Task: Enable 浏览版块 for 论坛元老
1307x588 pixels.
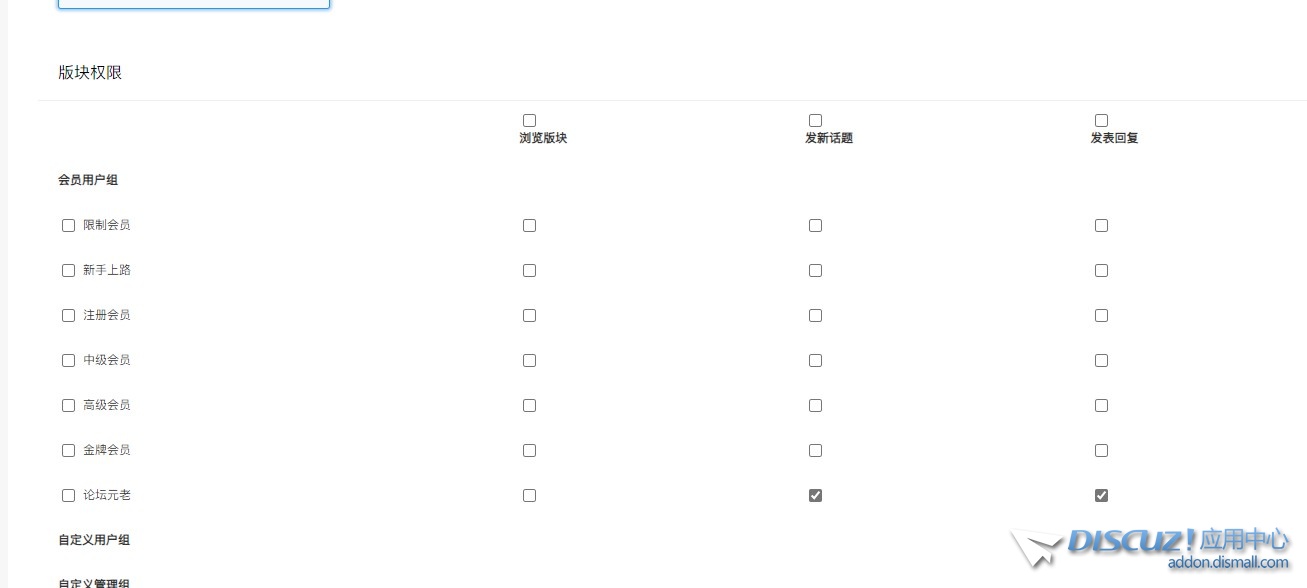Action: pyautogui.click(x=529, y=496)
